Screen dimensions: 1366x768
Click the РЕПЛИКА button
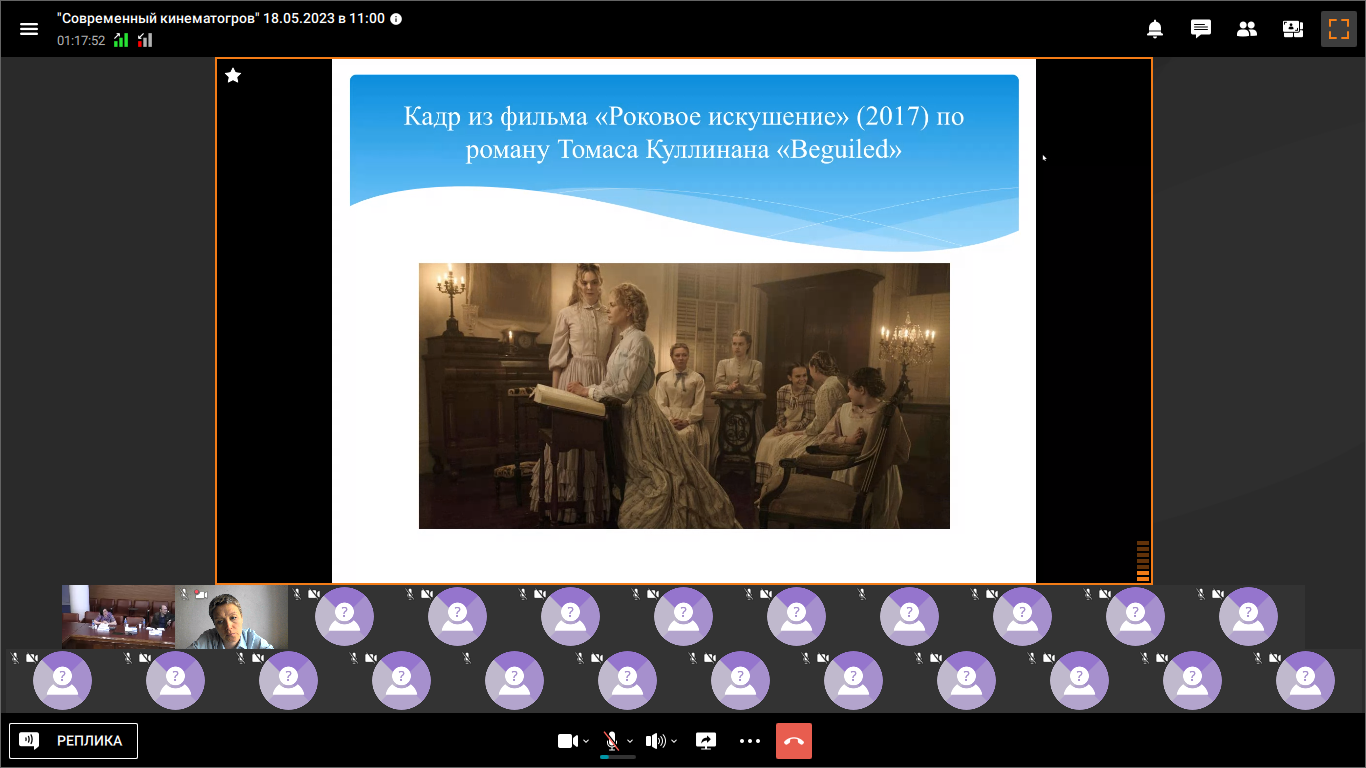[74, 741]
